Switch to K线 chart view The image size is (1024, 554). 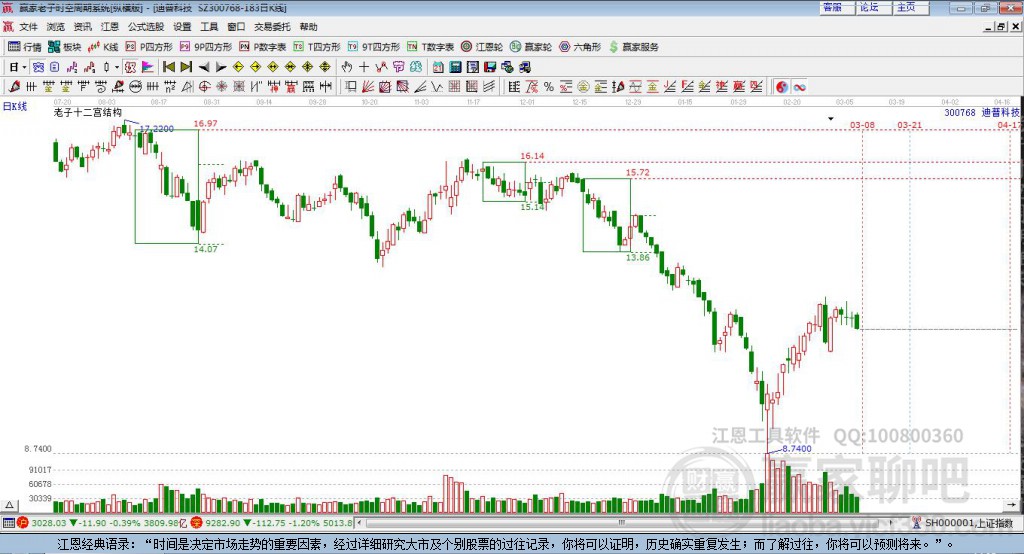tap(103, 47)
